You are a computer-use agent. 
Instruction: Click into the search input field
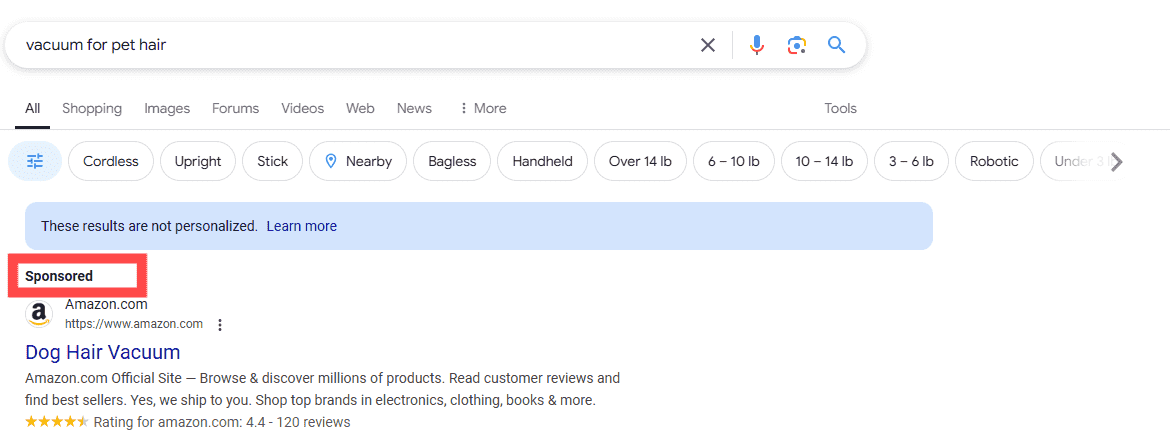[350, 45]
